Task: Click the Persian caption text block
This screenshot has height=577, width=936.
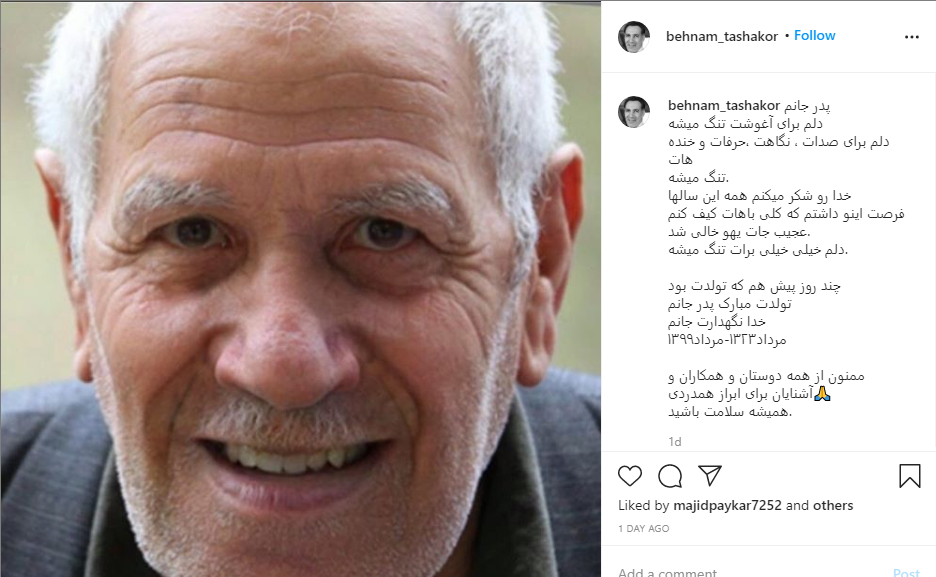Action: coord(786,258)
